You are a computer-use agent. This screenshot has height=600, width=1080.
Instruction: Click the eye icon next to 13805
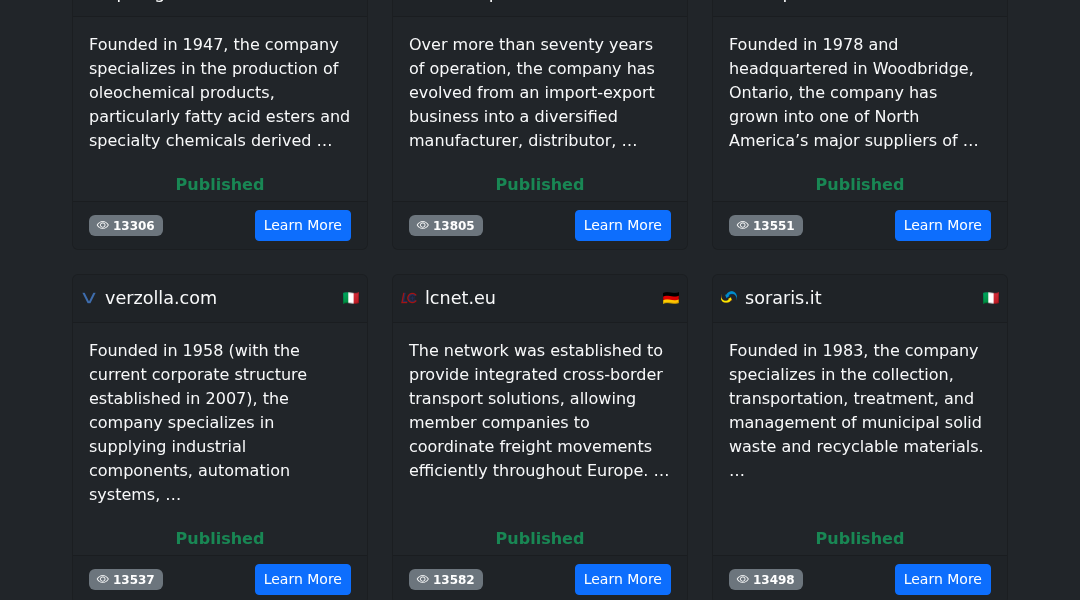pos(423,225)
